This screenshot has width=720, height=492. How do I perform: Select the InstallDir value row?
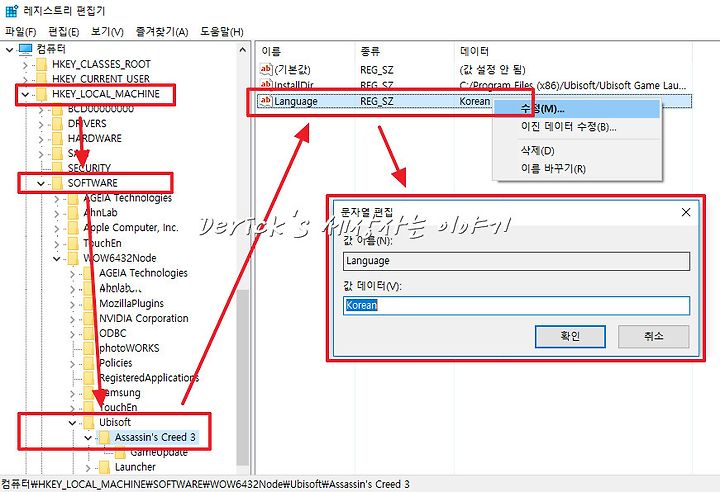(475, 85)
